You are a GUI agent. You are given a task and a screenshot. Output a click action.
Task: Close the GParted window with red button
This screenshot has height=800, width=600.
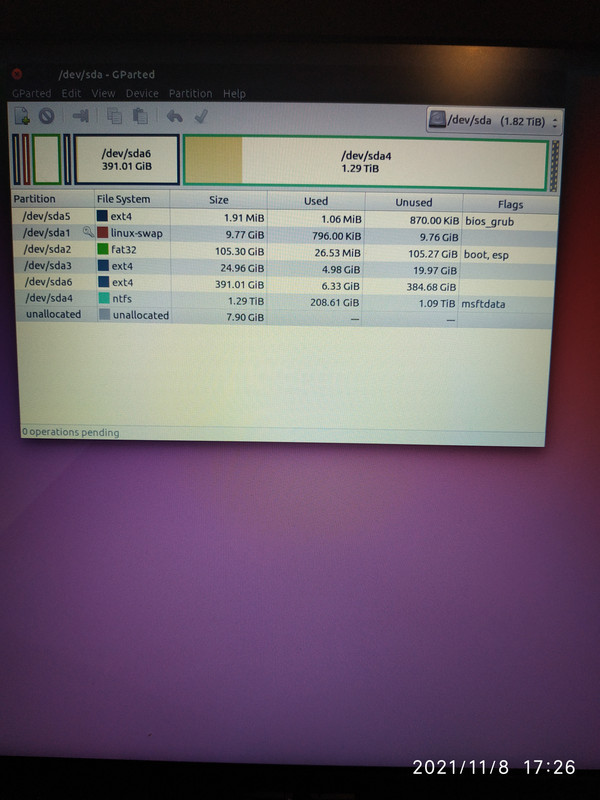point(17,74)
